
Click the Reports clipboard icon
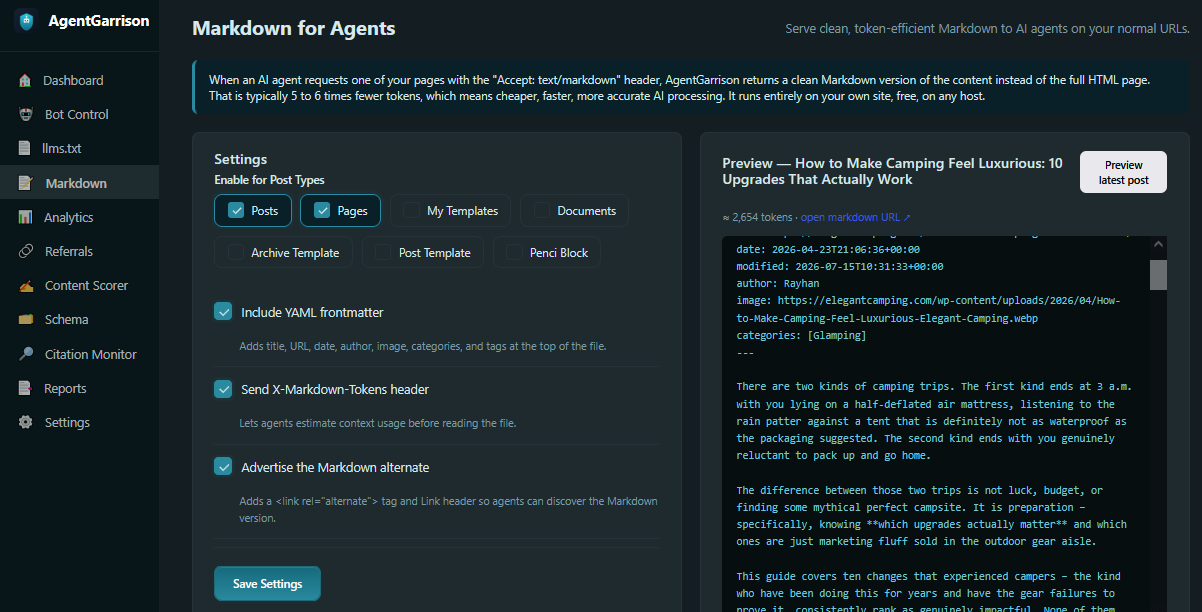25,388
